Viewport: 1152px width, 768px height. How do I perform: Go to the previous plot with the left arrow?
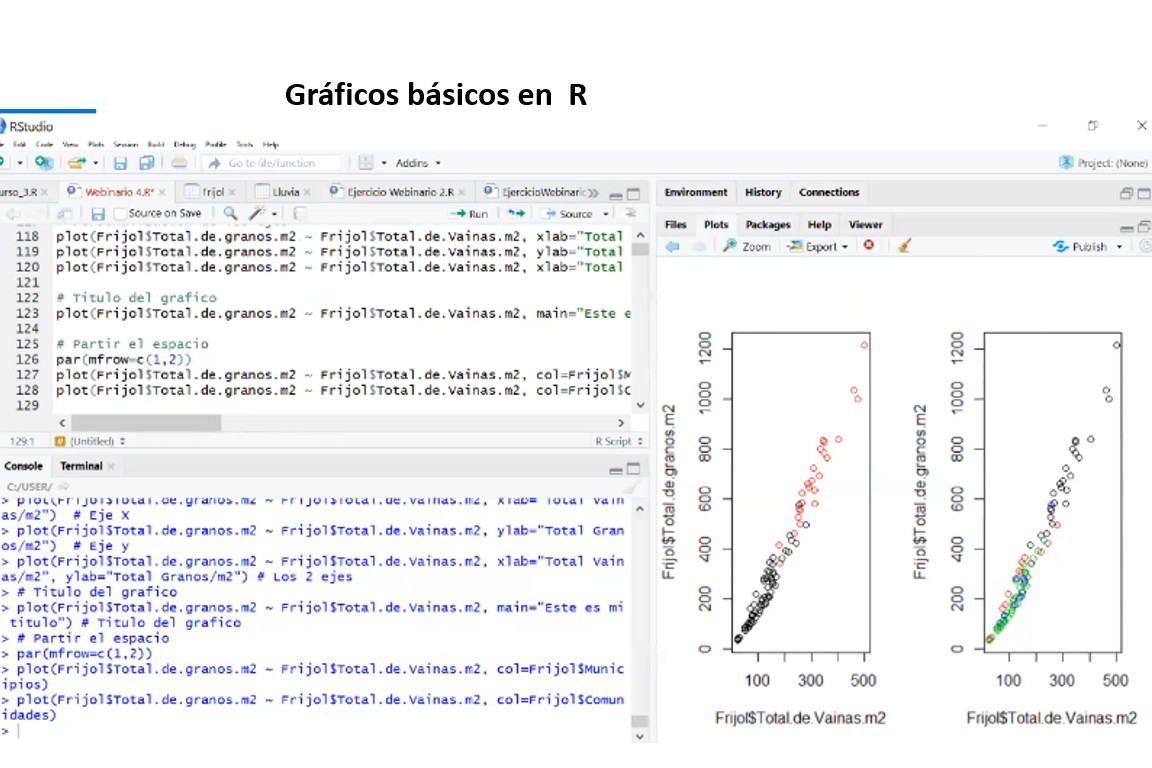tap(672, 246)
